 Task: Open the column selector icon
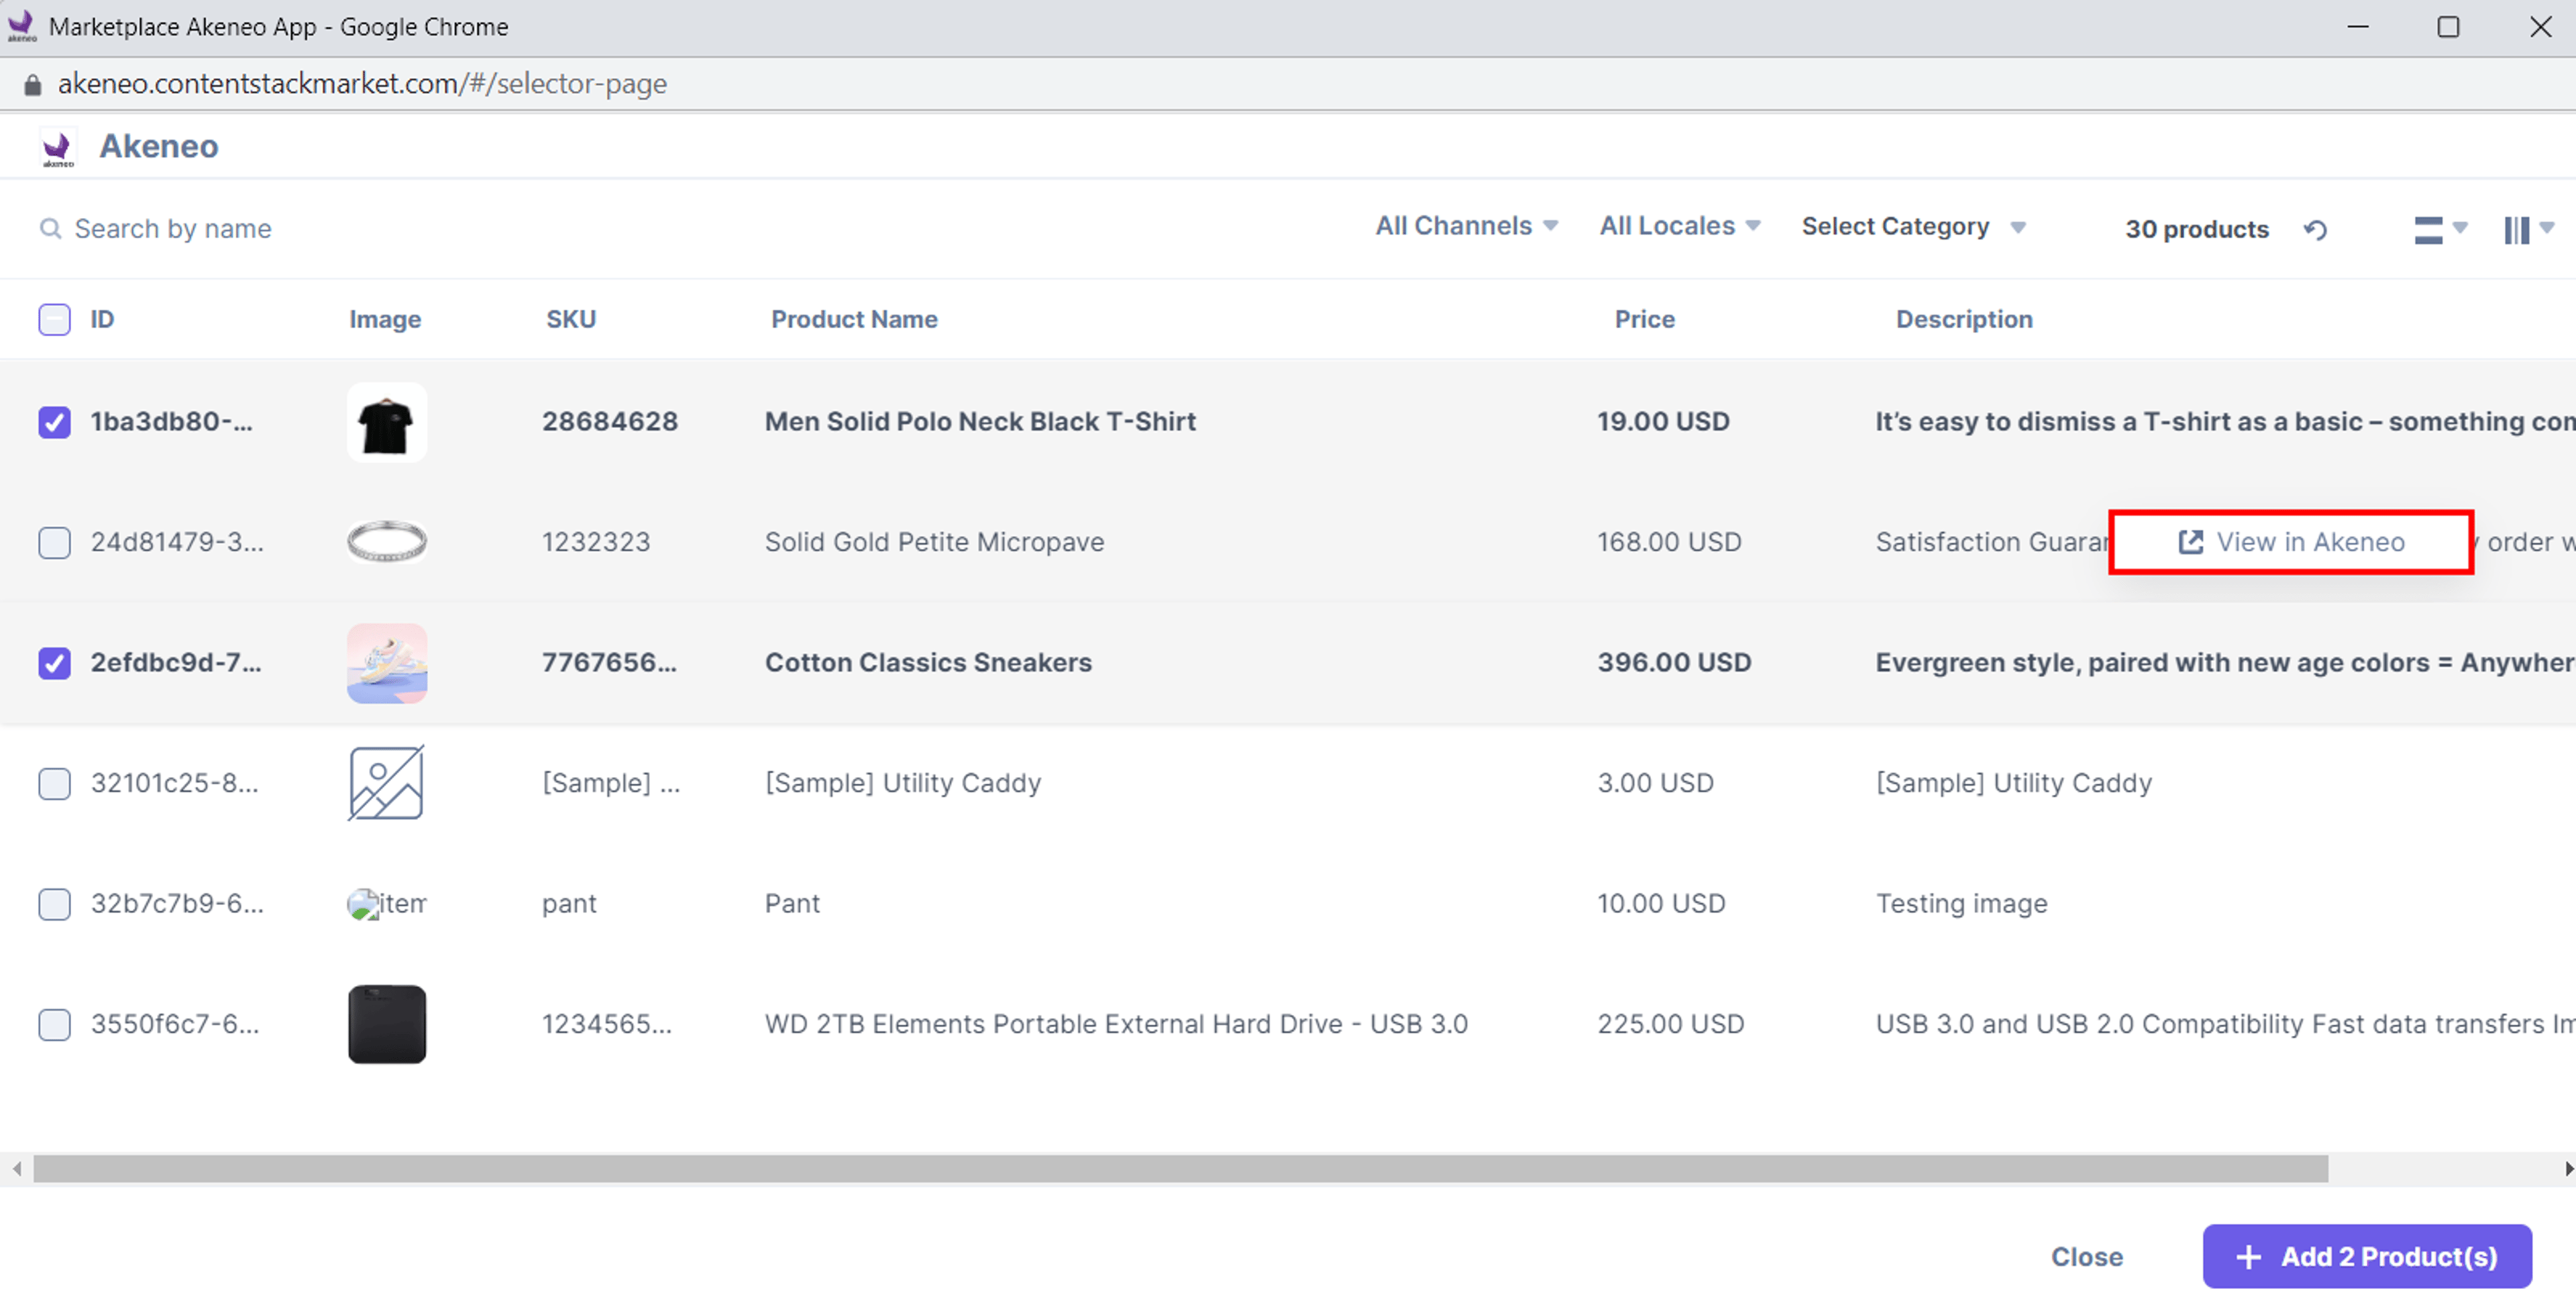point(2516,230)
